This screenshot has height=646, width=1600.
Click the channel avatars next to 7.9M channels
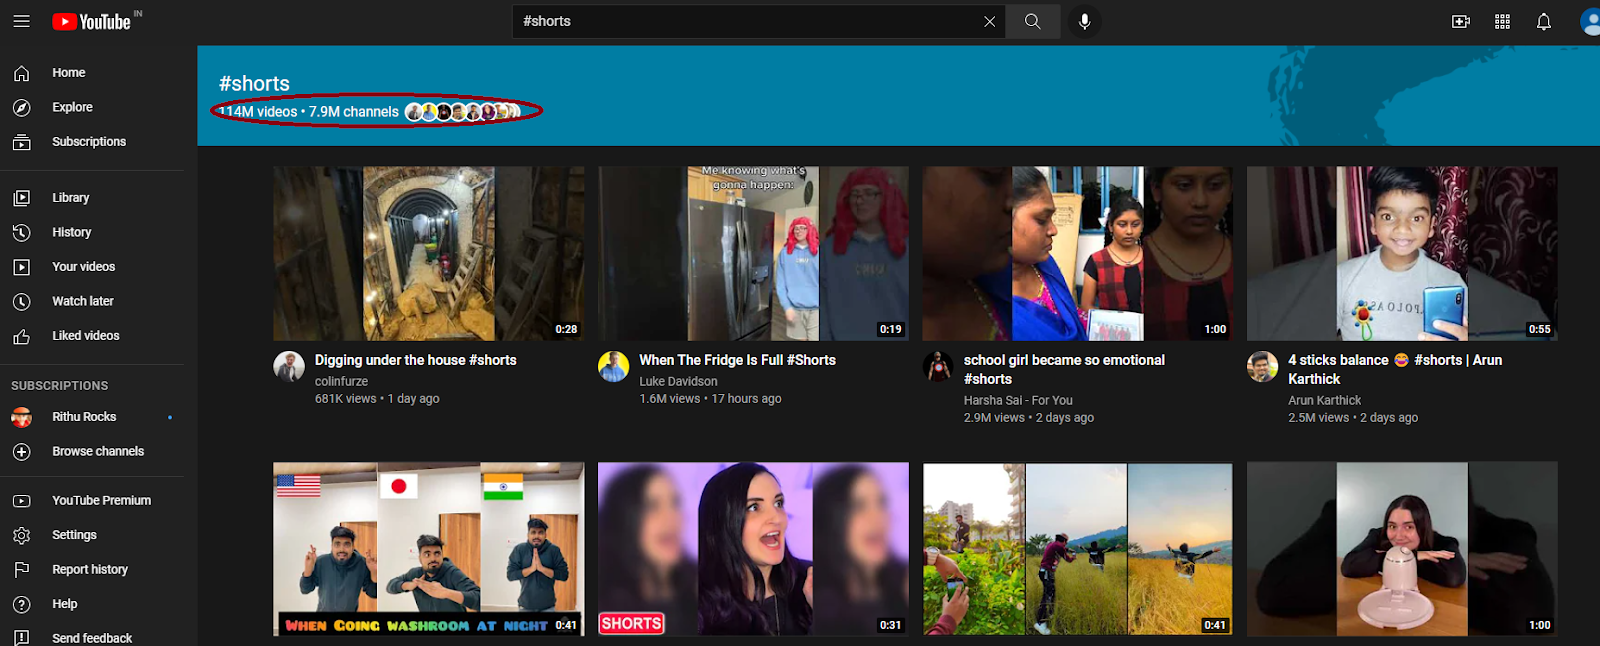[x=462, y=112]
